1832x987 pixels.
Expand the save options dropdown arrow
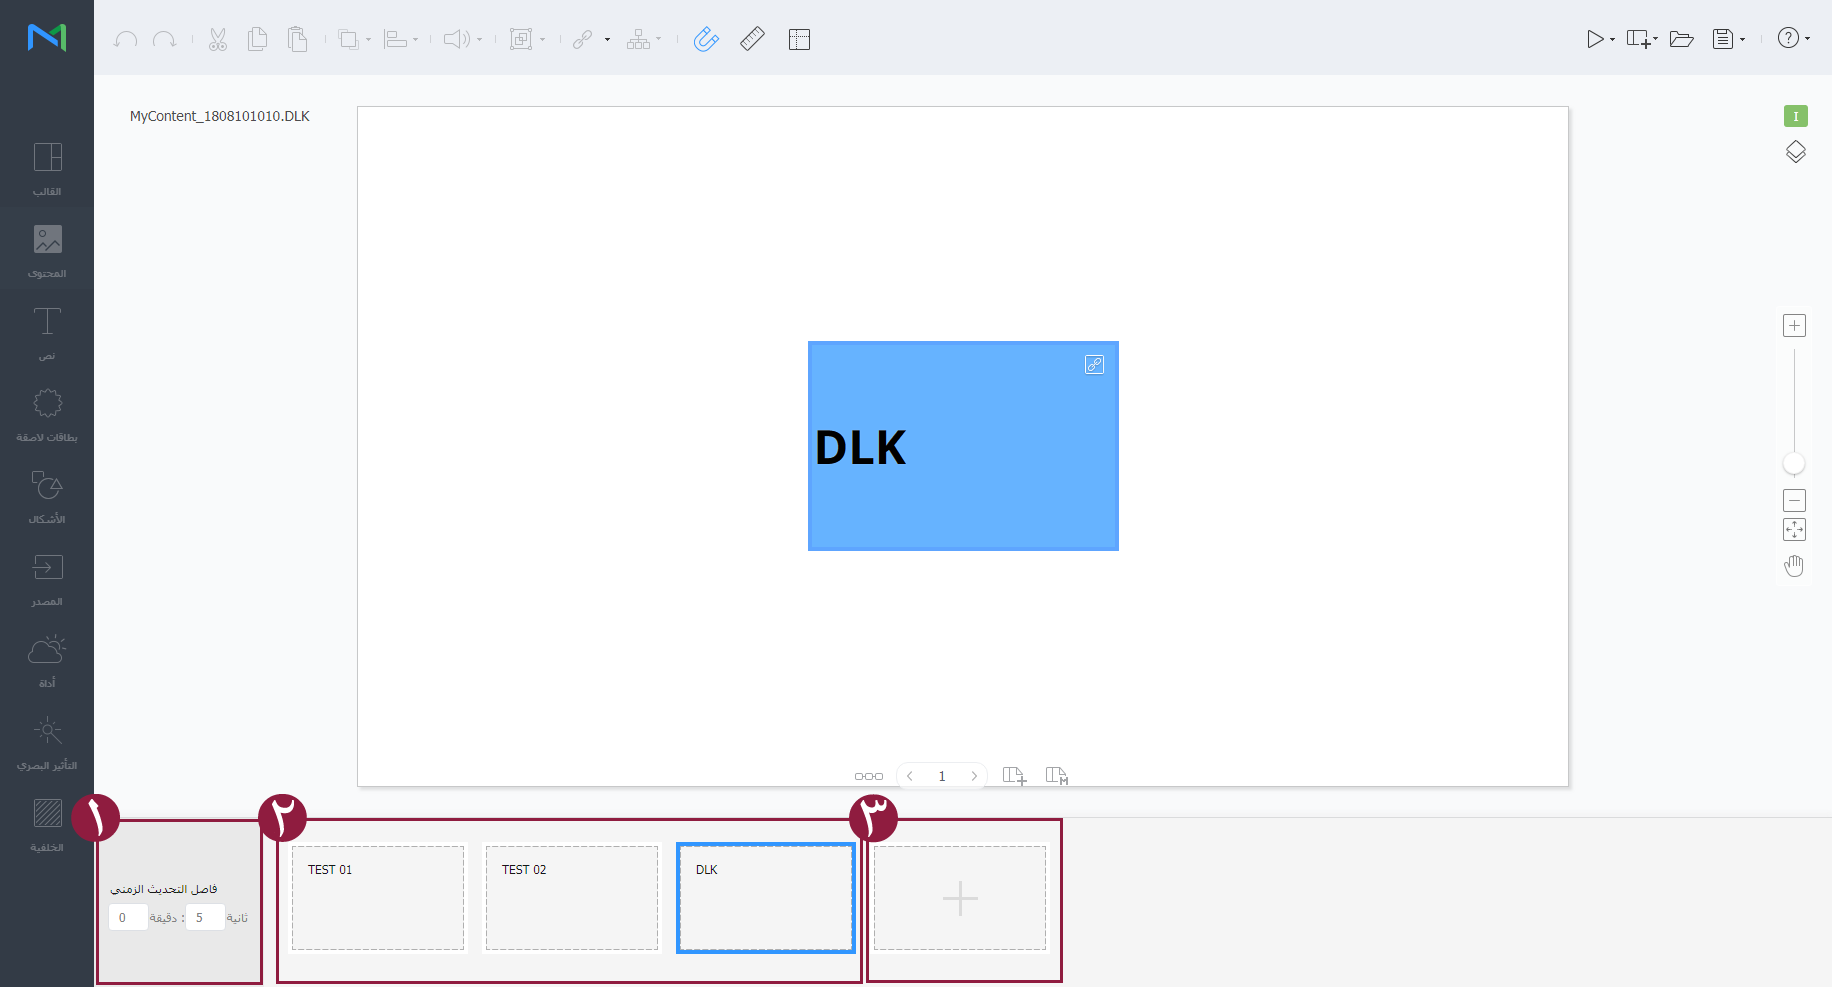click(x=1742, y=40)
